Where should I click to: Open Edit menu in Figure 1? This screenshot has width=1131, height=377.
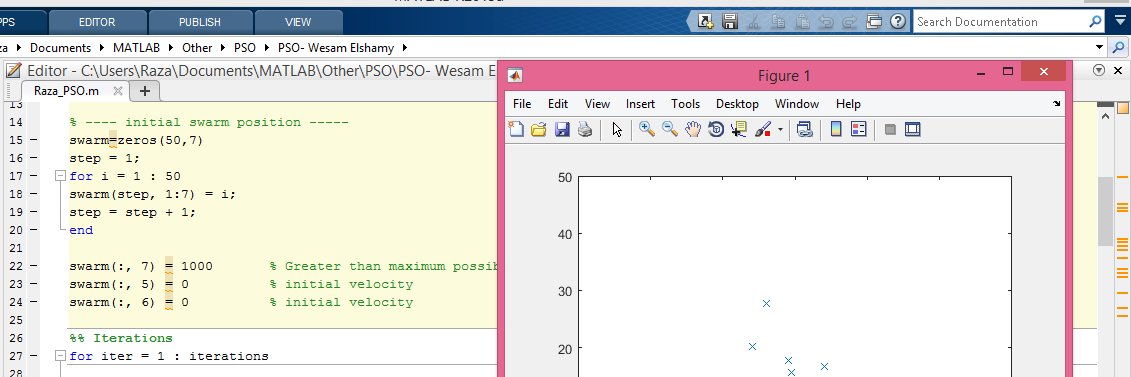(x=558, y=104)
